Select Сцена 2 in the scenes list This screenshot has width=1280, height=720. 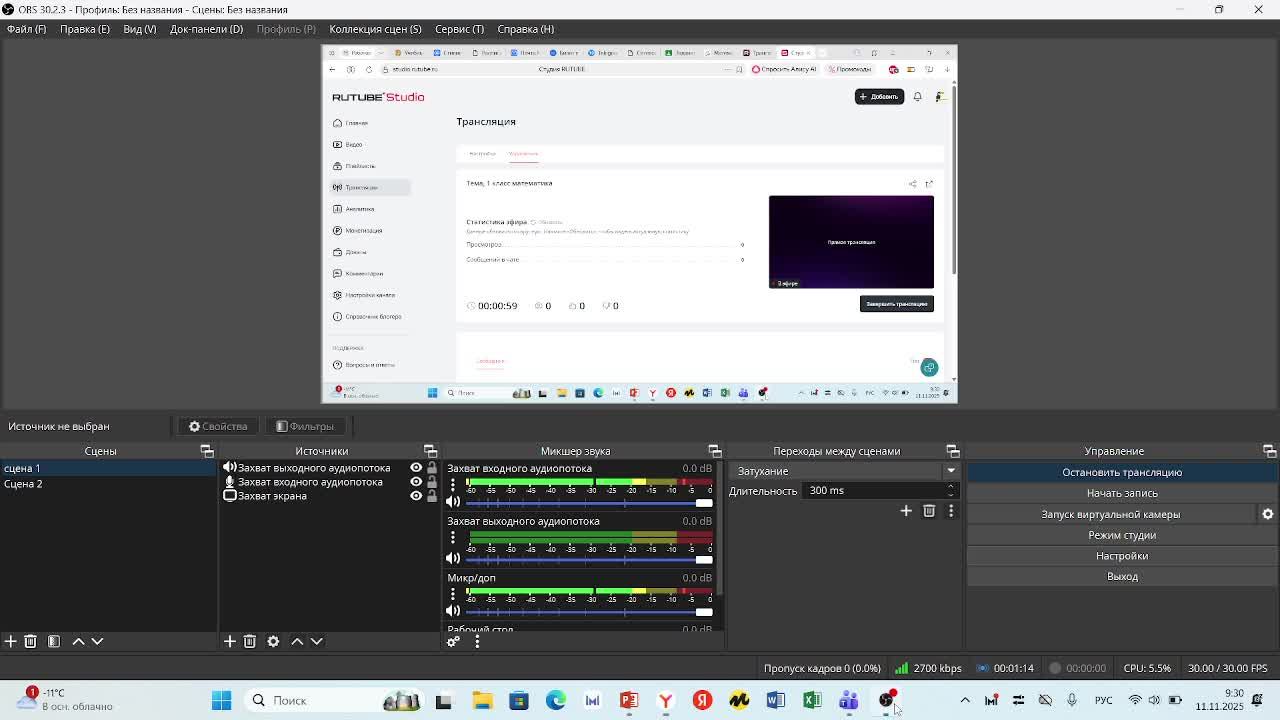109,484
